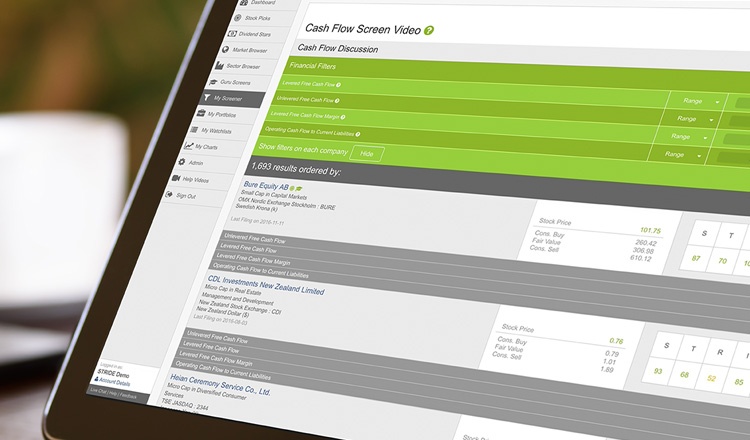Click Bure Equity Cons. Buy value 260.42
Screen dimensions: 750x440
click(646, 243)
